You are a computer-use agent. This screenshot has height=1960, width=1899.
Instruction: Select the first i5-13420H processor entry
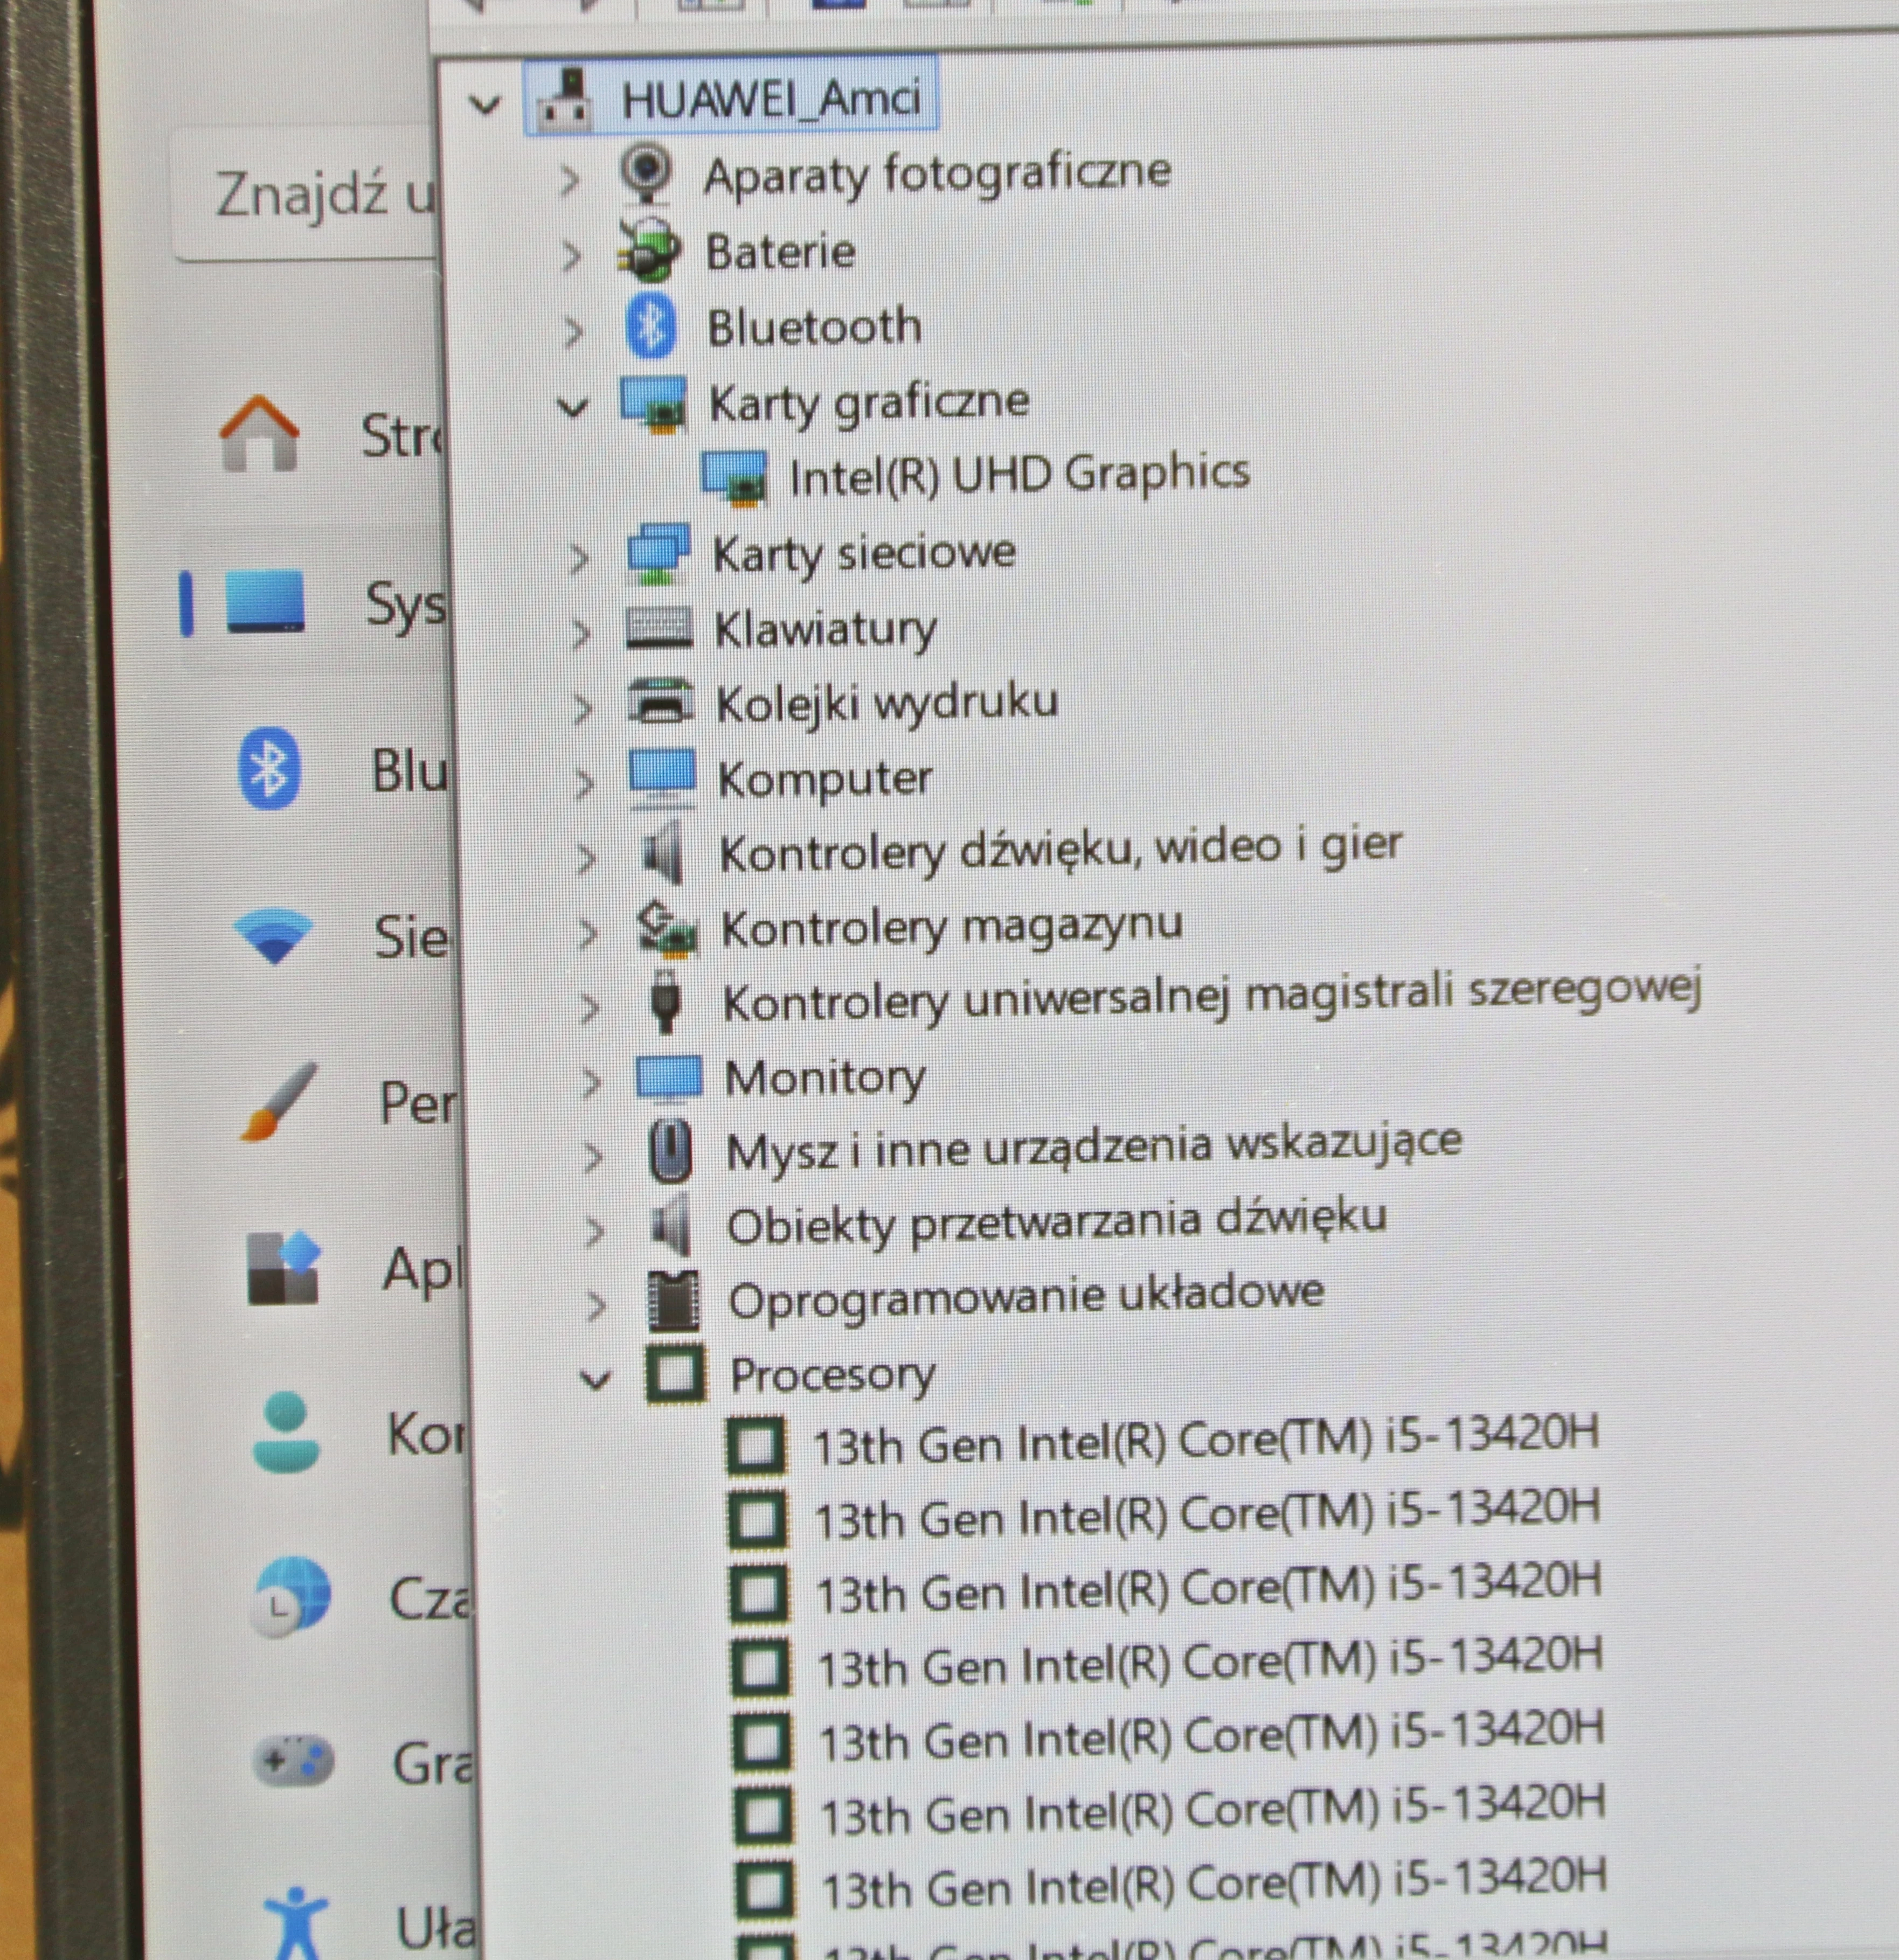tap(1206, 1441)
